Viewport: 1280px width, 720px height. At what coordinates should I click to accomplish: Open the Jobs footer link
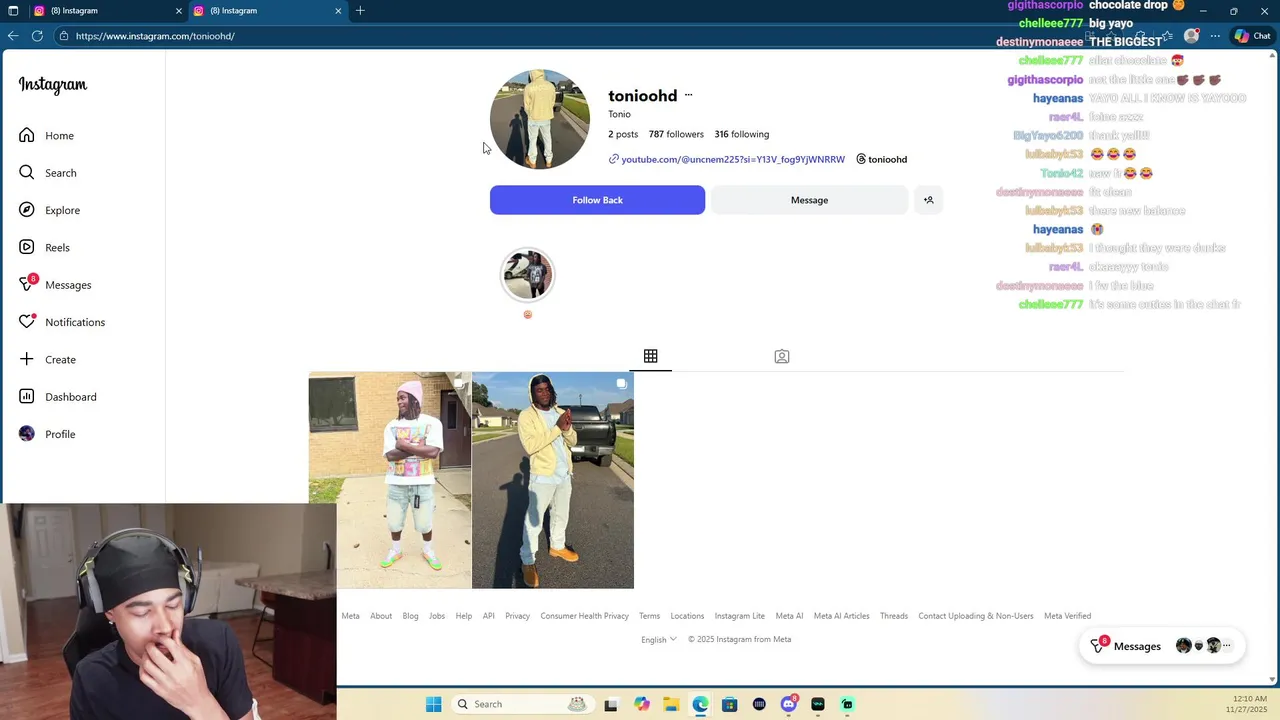tap(437, 616)
